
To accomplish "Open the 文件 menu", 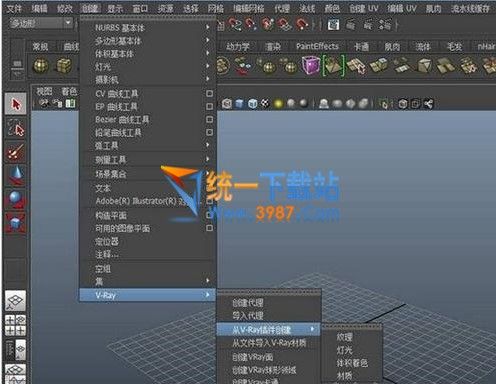I will pos(14,8).
